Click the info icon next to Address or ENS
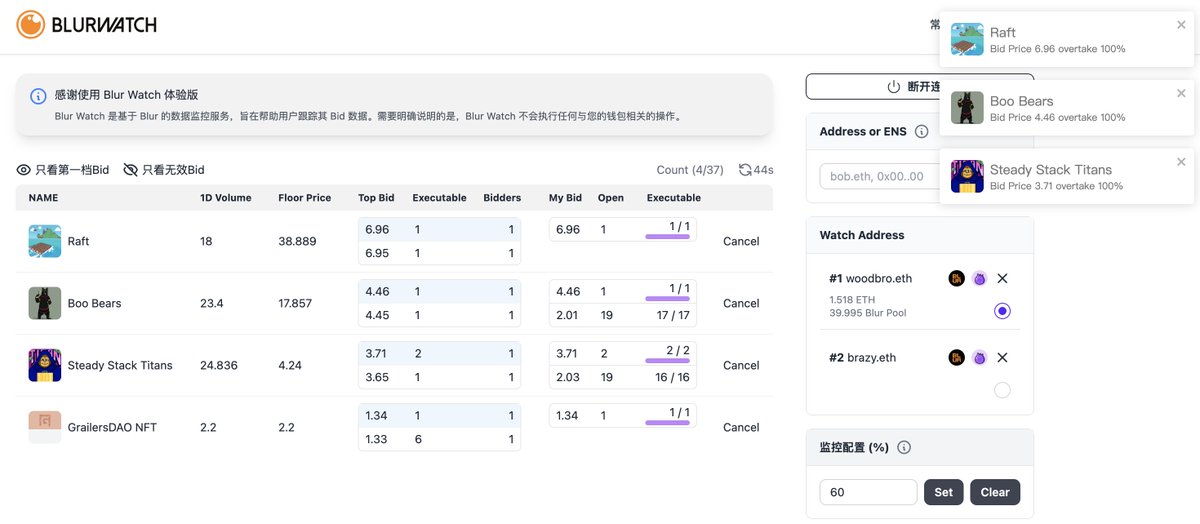Viewport: 1200px width, 524px height. pyautogui.click(x=922, y=131)
